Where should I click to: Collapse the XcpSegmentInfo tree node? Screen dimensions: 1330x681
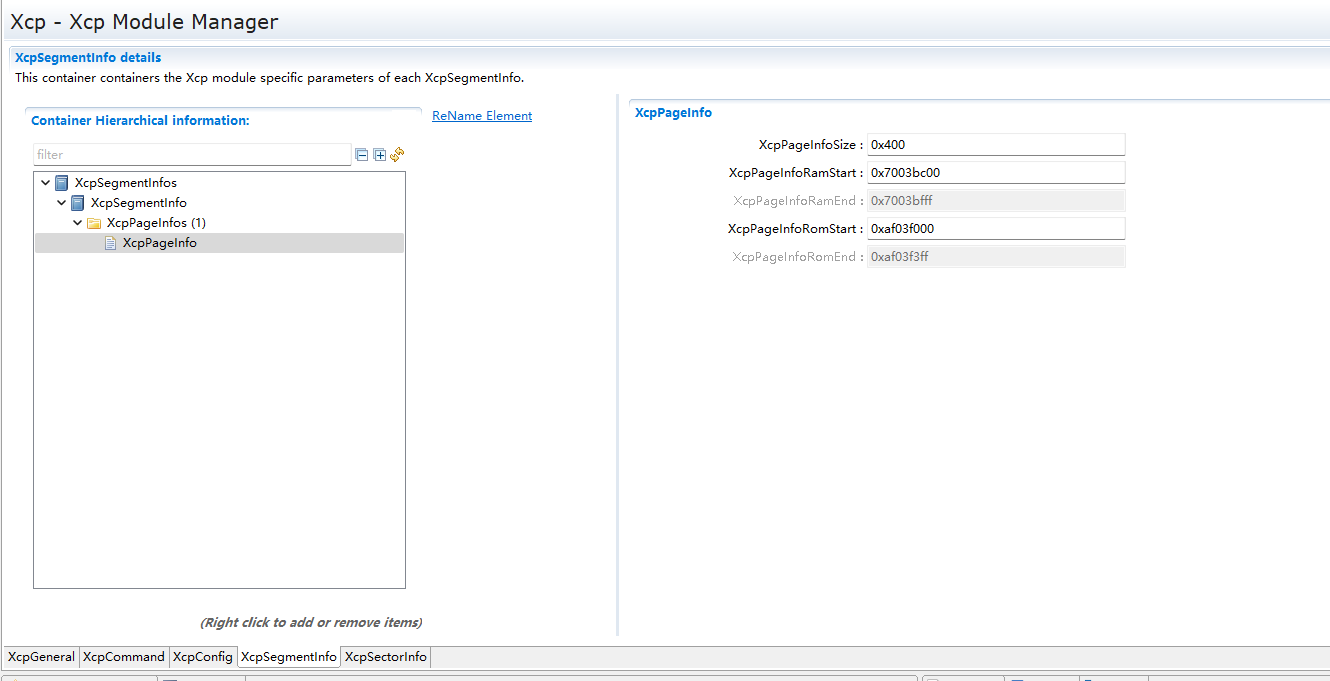tap(62, 203)
